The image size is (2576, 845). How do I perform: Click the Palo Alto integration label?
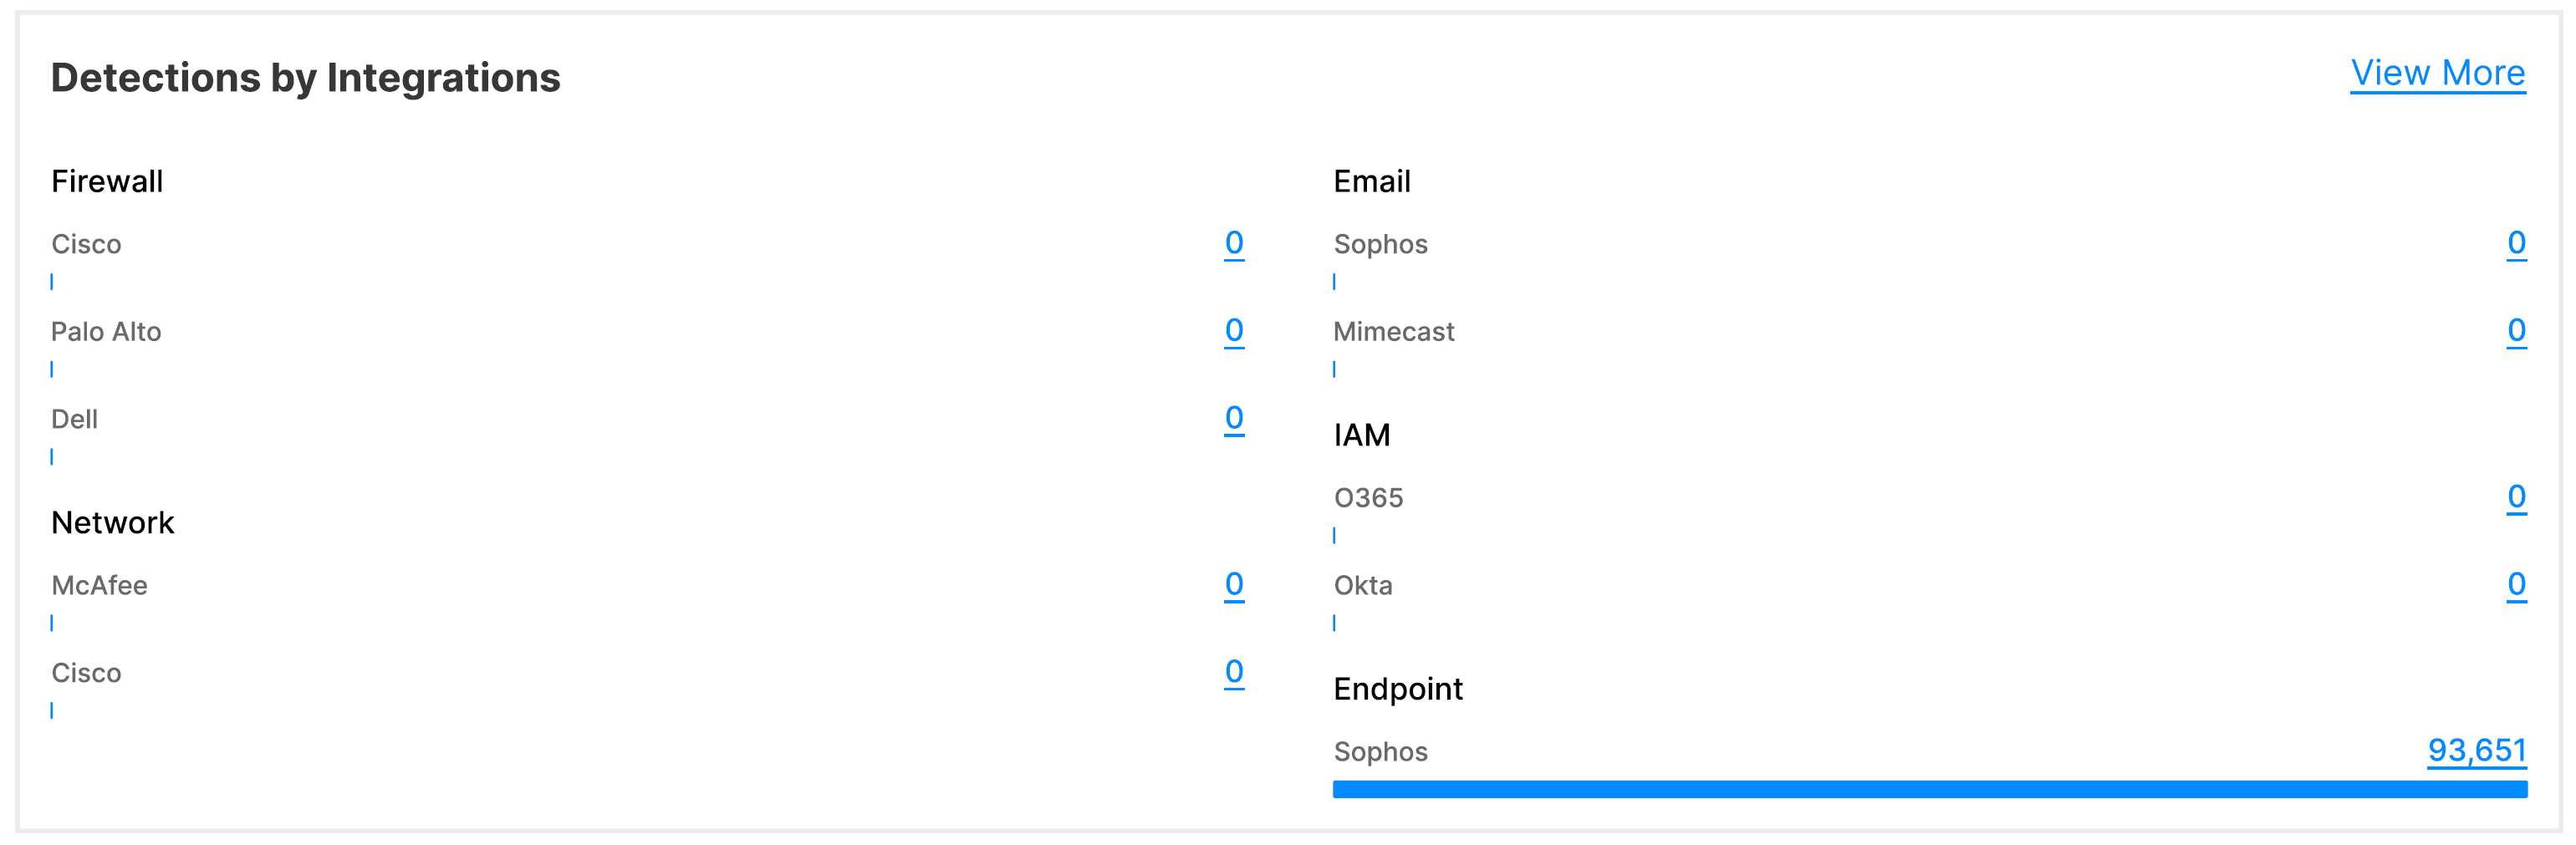pos(106,332)
